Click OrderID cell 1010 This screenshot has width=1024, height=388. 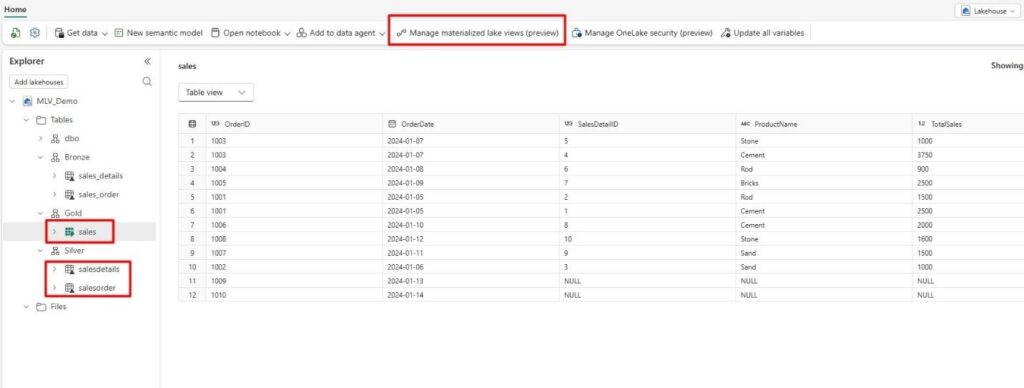[x=294, y=295]
